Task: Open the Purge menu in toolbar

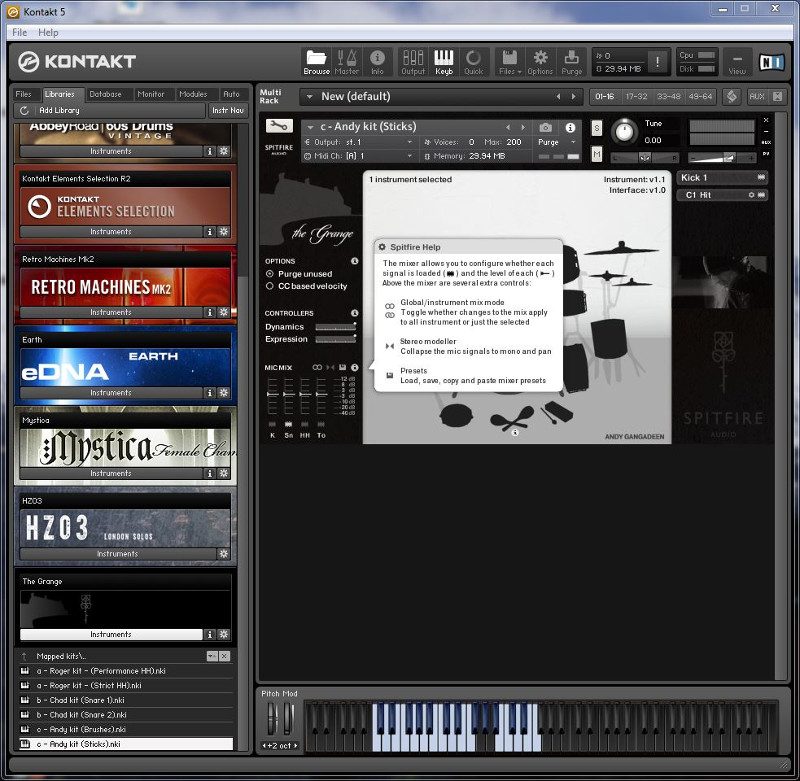Action: (x=571, y=62)
